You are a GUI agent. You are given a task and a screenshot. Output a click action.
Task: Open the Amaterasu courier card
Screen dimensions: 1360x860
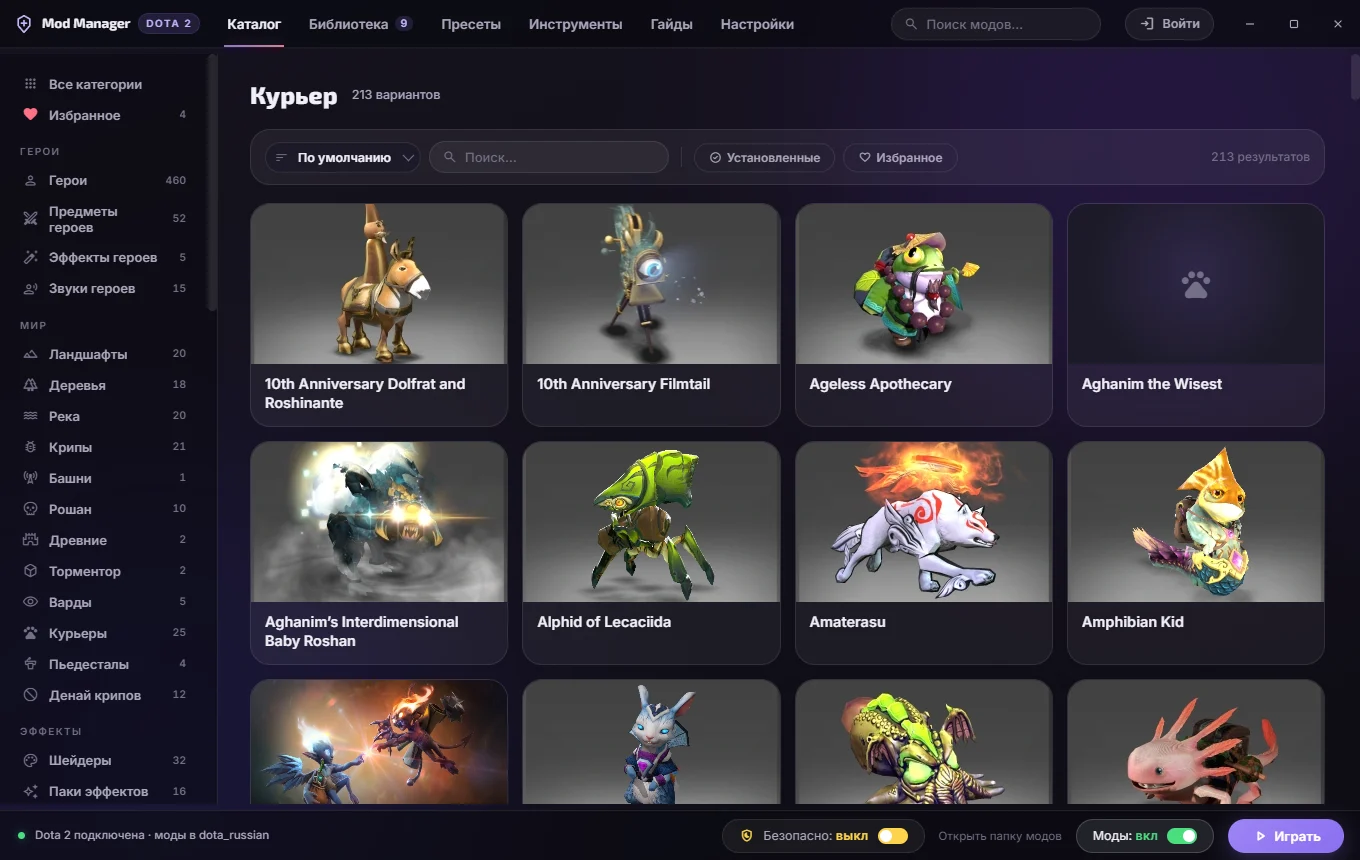(924, 553)
